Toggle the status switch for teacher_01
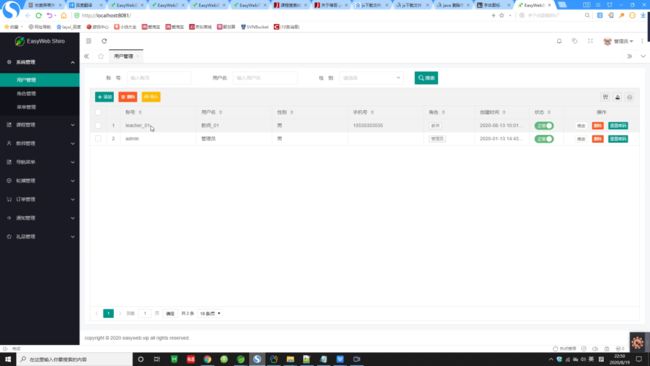The width and height of the screenshot is (650, 366). pos(544,126)
